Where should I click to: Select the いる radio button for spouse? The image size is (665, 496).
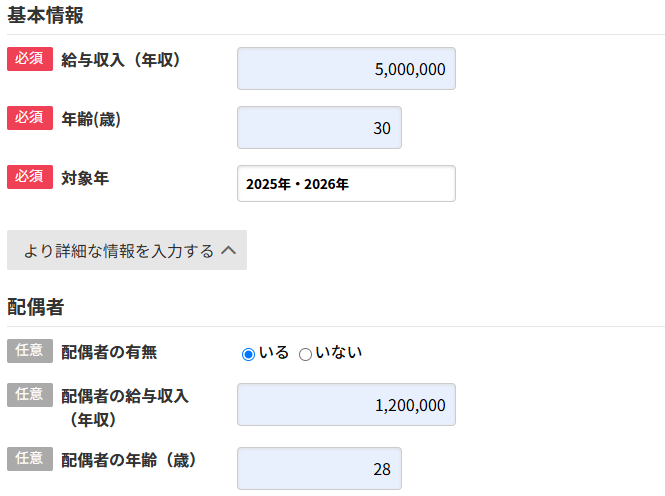pos(248,354)
